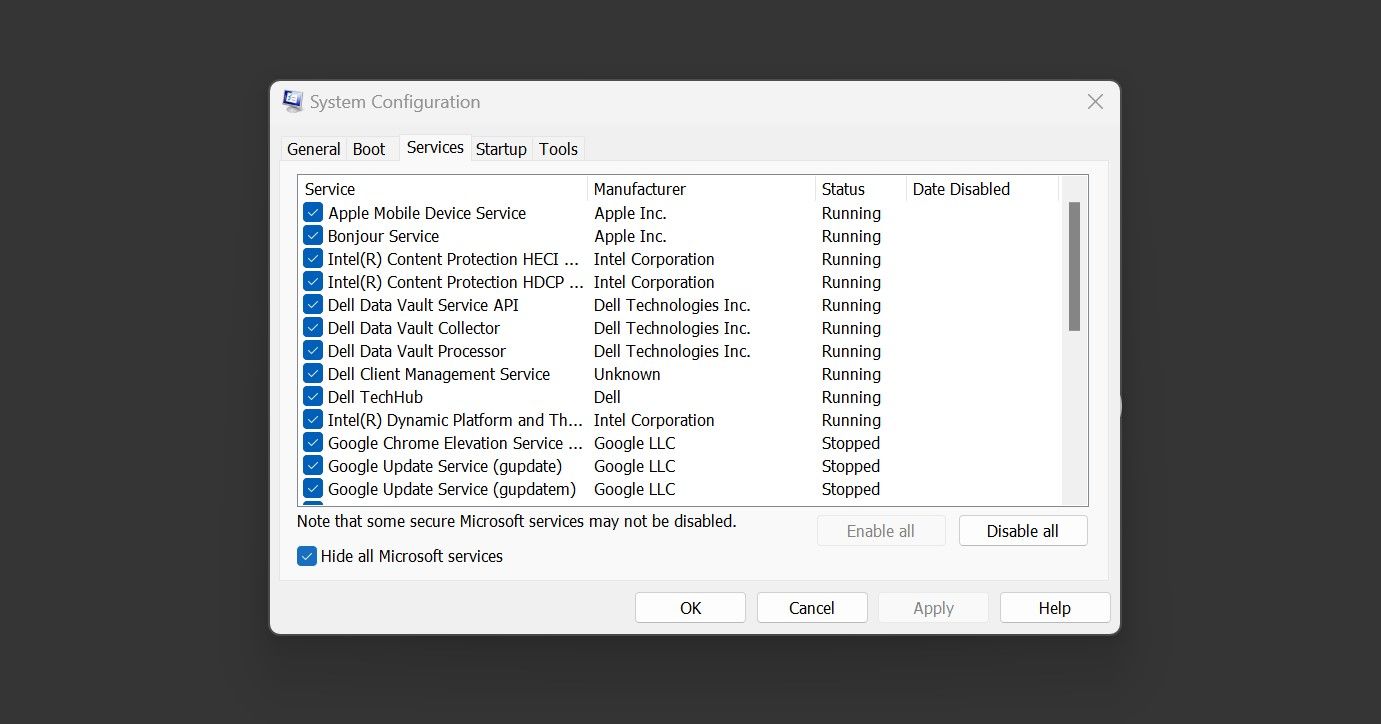Viewport: 1381px width, 724px height.
Task: Open the General tab
Action: tap(313, 148)
